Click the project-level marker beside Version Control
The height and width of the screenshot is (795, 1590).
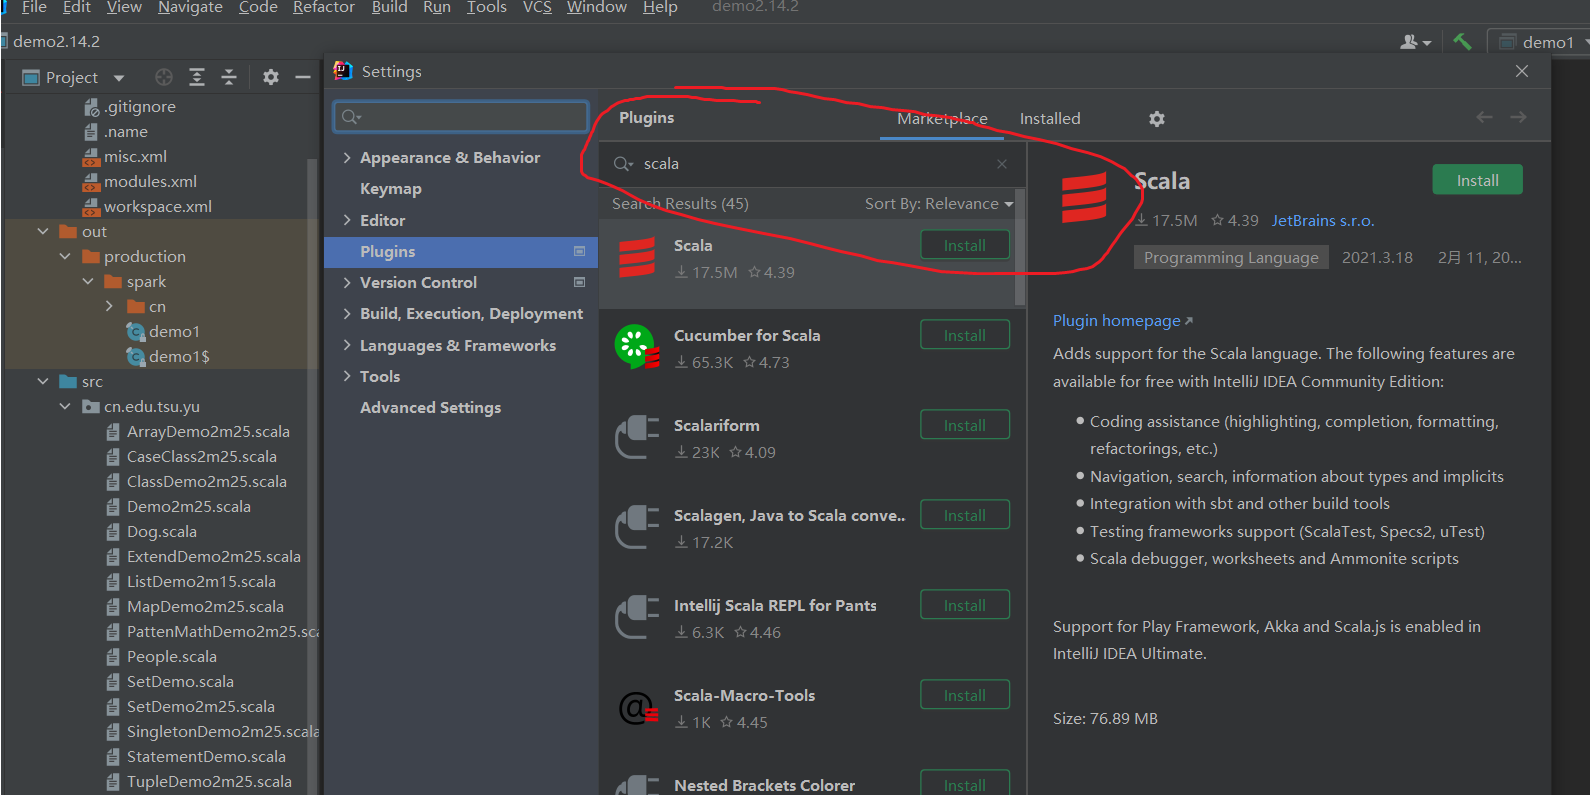tap(579, 282)
